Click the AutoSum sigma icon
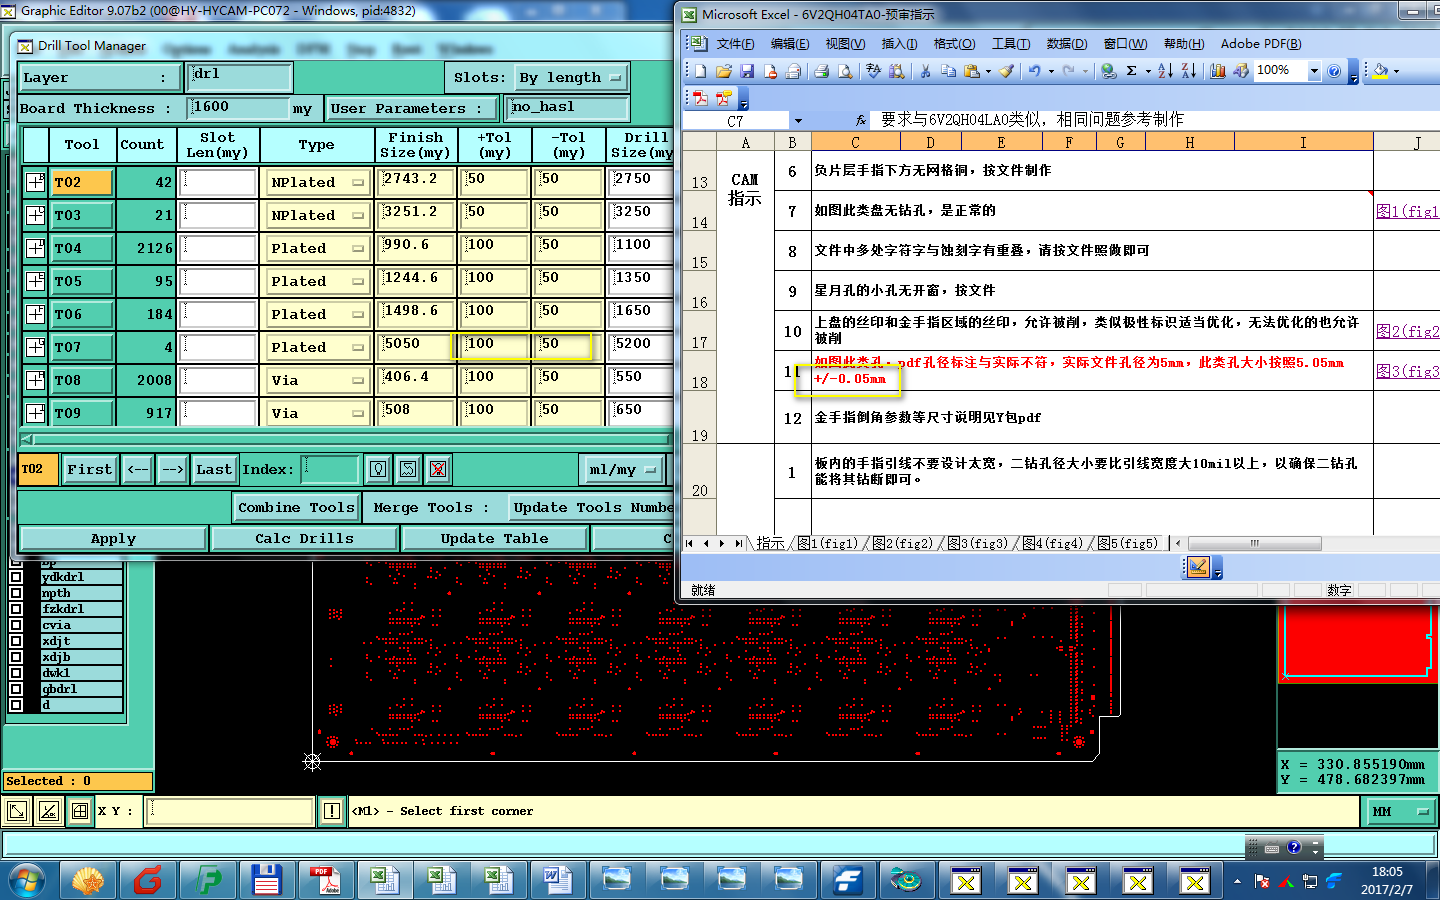 (1131, 71)
